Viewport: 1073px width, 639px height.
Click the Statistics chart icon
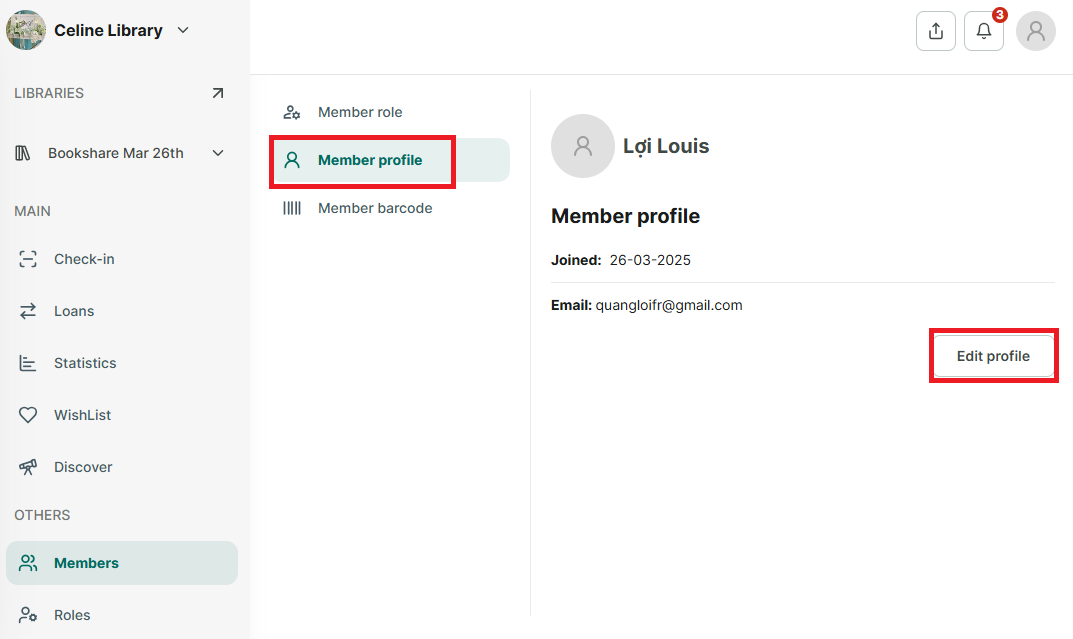click(x=28, y=363)
